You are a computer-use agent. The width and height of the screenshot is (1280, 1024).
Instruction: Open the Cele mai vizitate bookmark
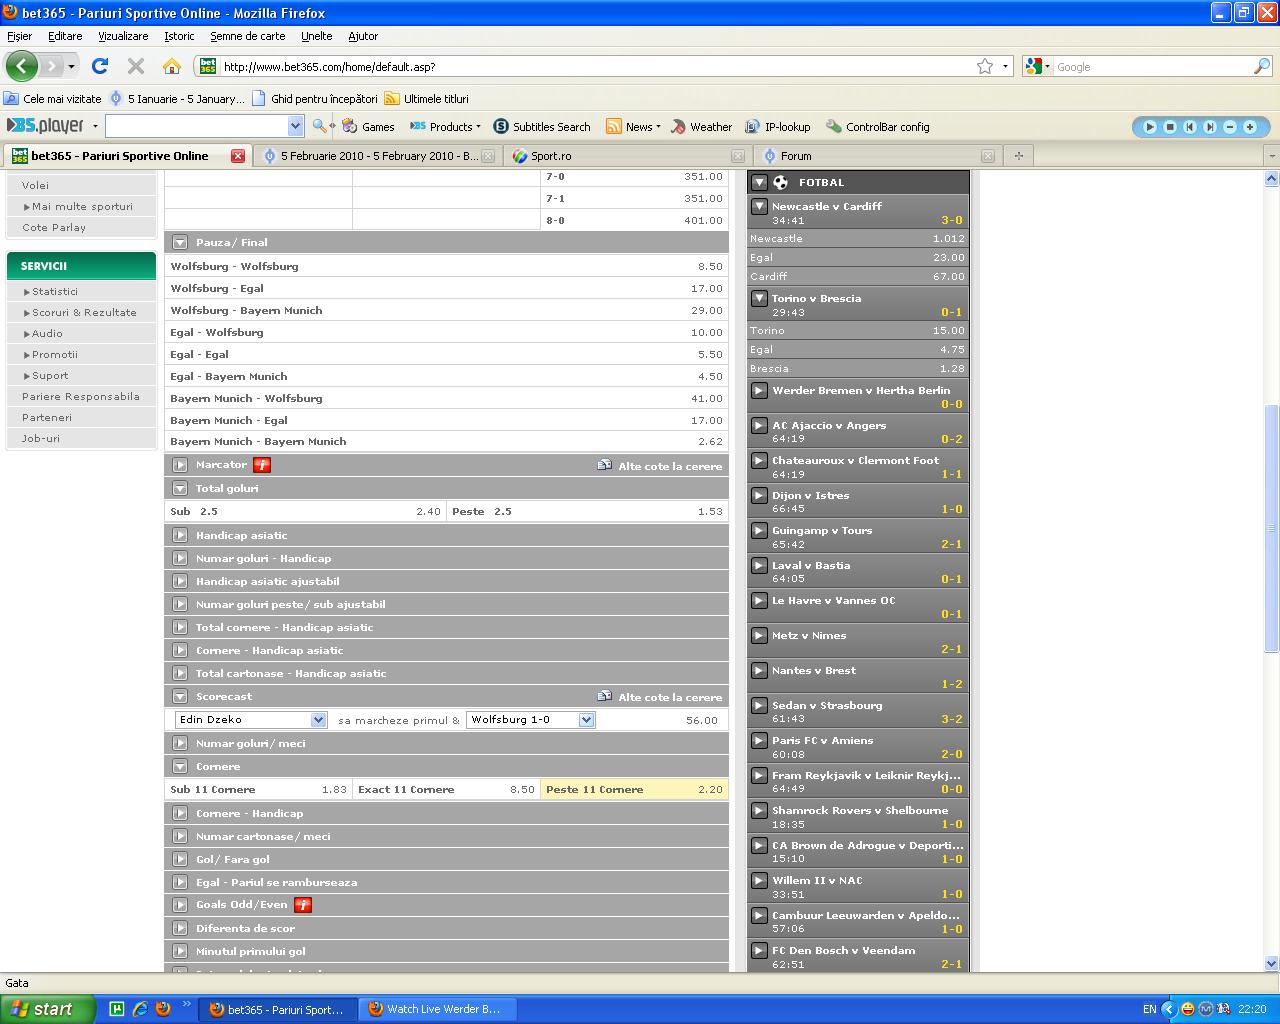coord(52,99)
